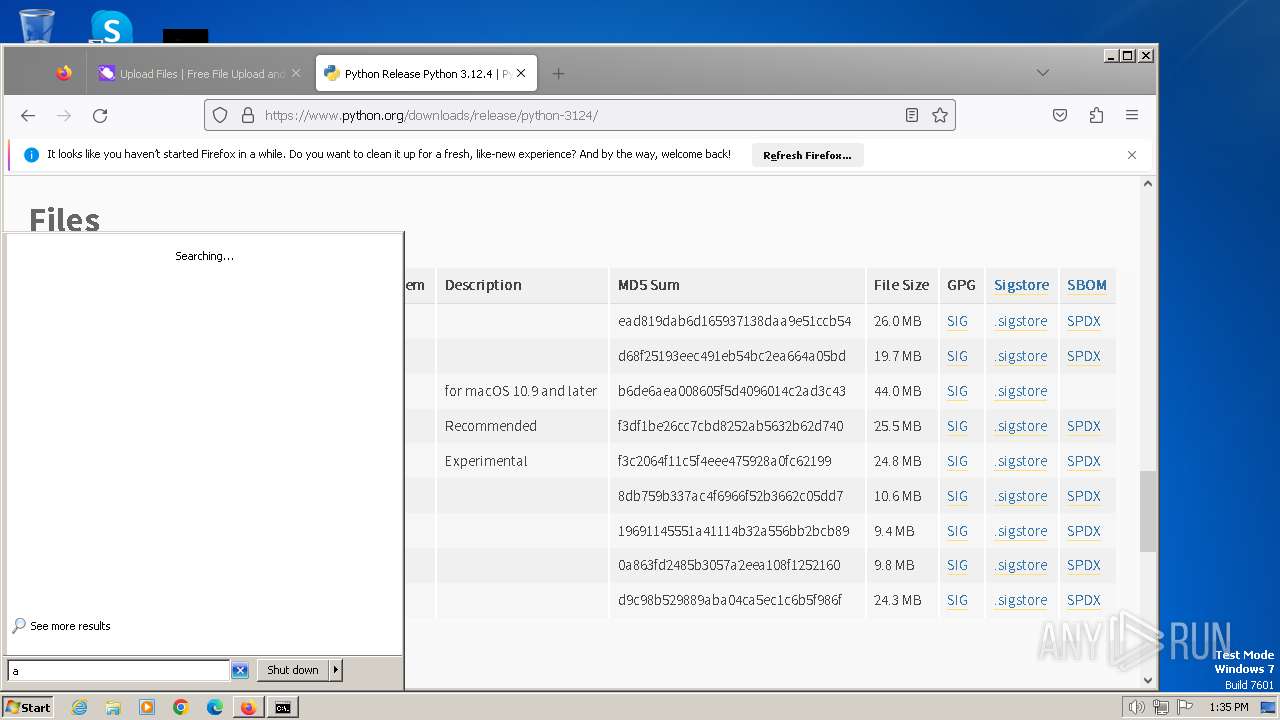Click the Start button
The height and width of the screenshot is (720, 1280).
click(x=28, y=707)
